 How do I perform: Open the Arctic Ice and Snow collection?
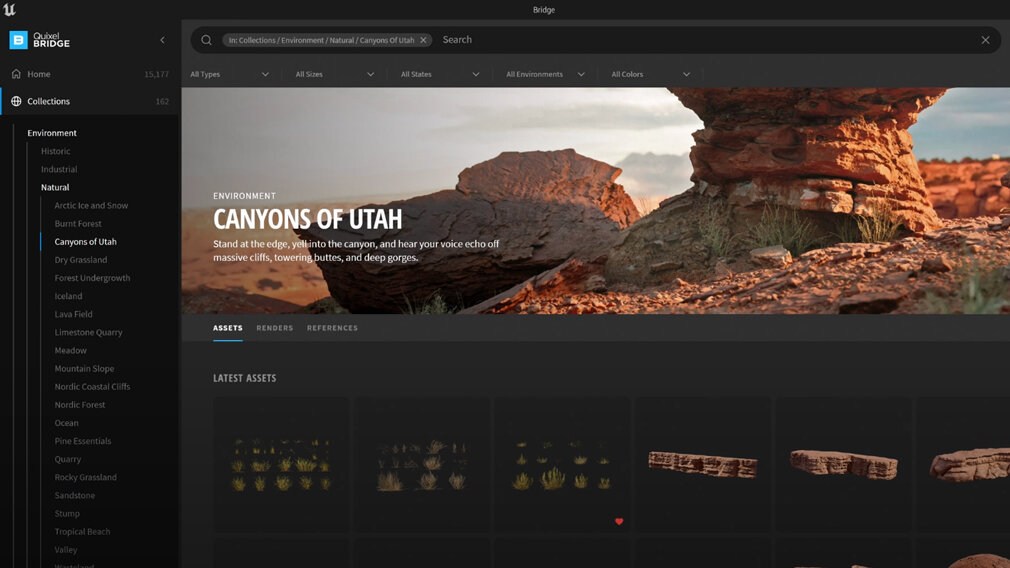pyautogui.click(x=91, y=205)
